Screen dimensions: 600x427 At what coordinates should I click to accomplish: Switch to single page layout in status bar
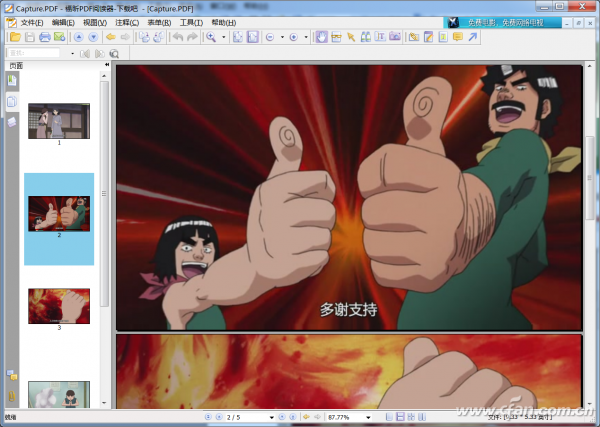[389, 417]
